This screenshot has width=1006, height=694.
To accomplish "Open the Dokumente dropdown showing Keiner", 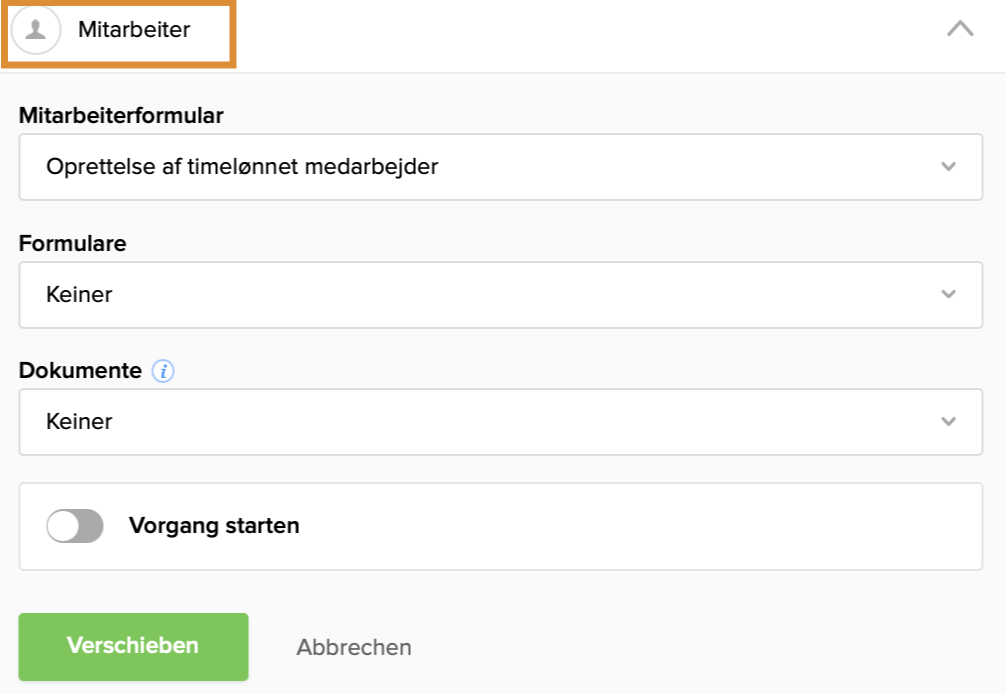I will [500, 421].
